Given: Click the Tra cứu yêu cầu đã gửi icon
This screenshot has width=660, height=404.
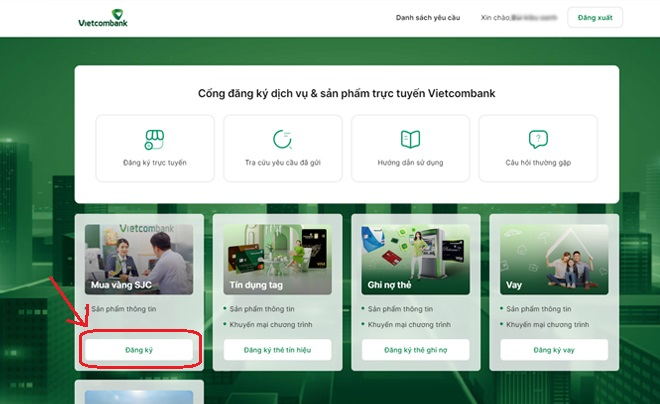Looking at the screenshot, I should point(282,139).
